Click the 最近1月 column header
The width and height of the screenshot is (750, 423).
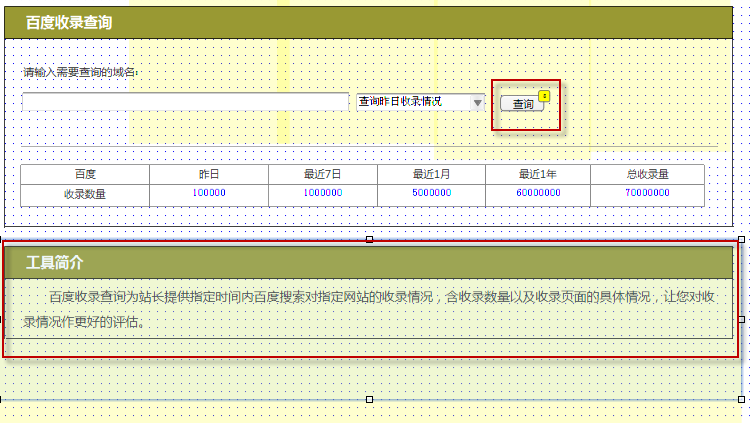point(431,174)
